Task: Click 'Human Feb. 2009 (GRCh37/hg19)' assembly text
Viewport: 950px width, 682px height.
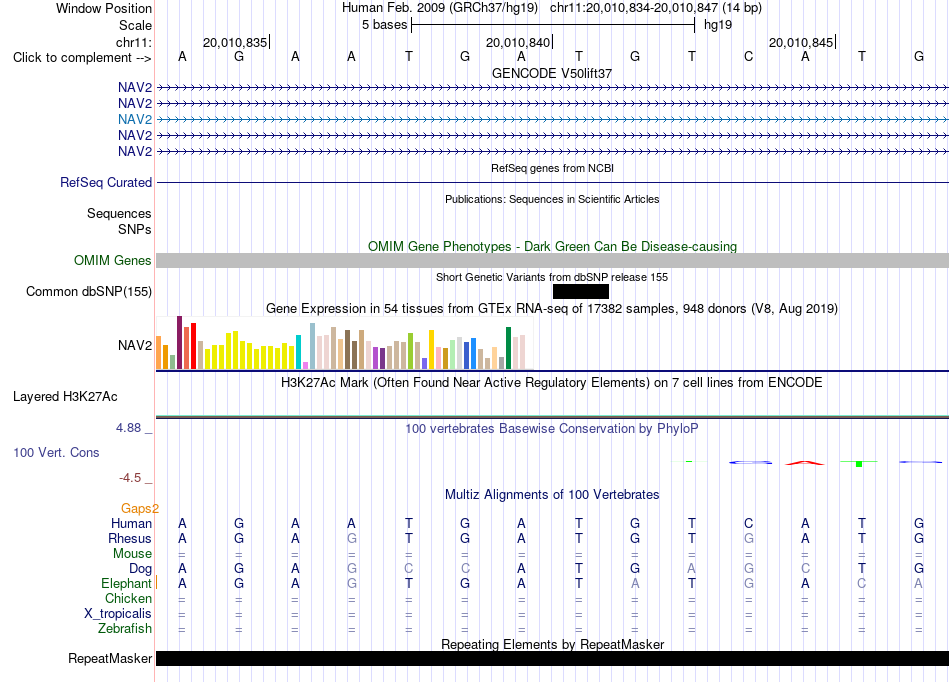Action: coord(440,8)
